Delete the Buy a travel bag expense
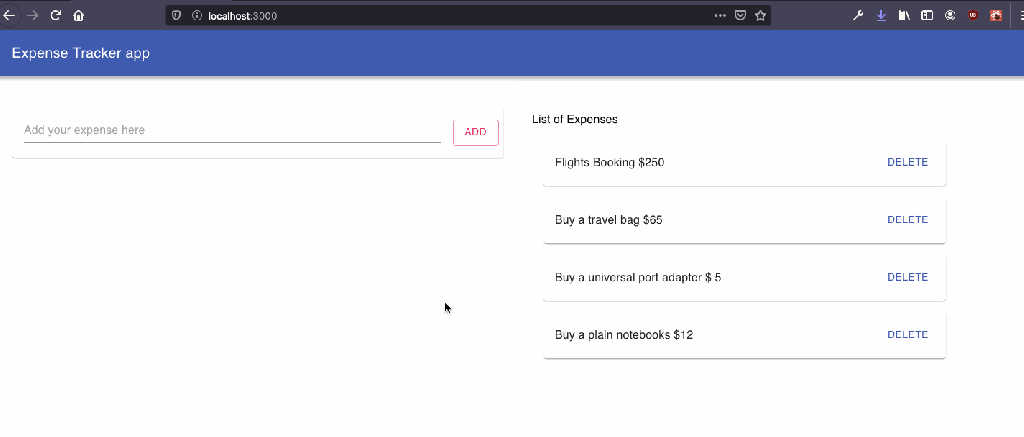Viewport: 1024px width, 437px height. tap(907, 220)
